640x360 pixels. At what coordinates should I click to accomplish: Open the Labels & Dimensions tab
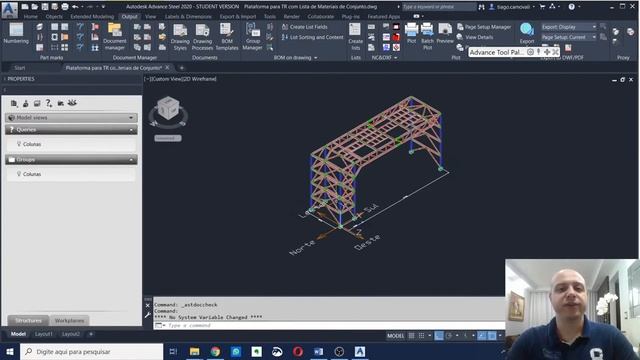pyautogui.click(x=188, y=17)
